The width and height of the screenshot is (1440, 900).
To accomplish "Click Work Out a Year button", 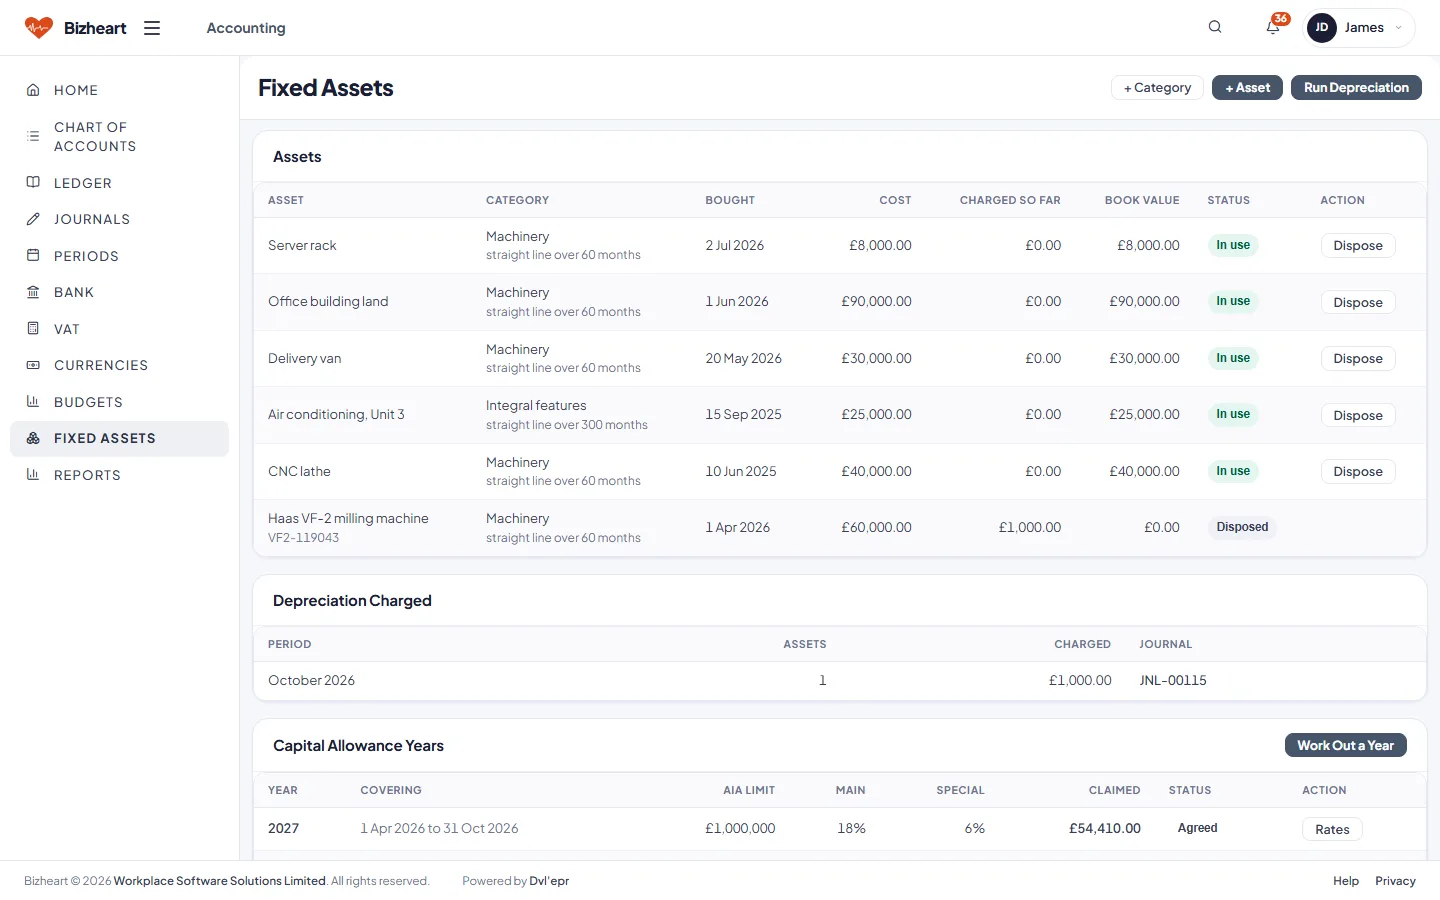I will (x=1345, y=746).
